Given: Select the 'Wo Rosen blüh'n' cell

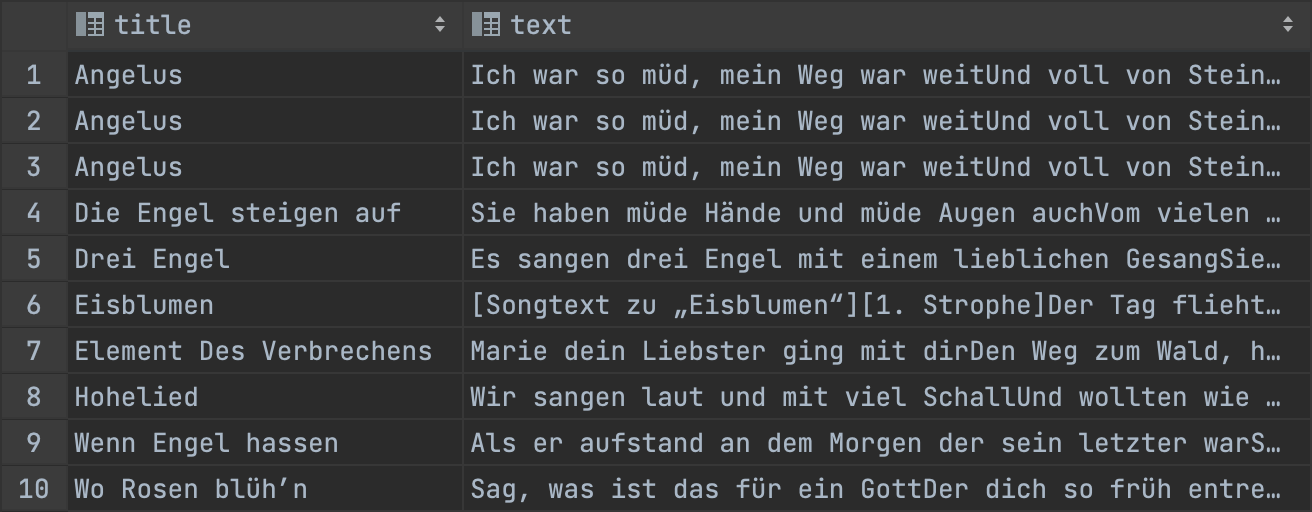Looking at the screenshot, I should pyautogui.click(x=191, y=489).
